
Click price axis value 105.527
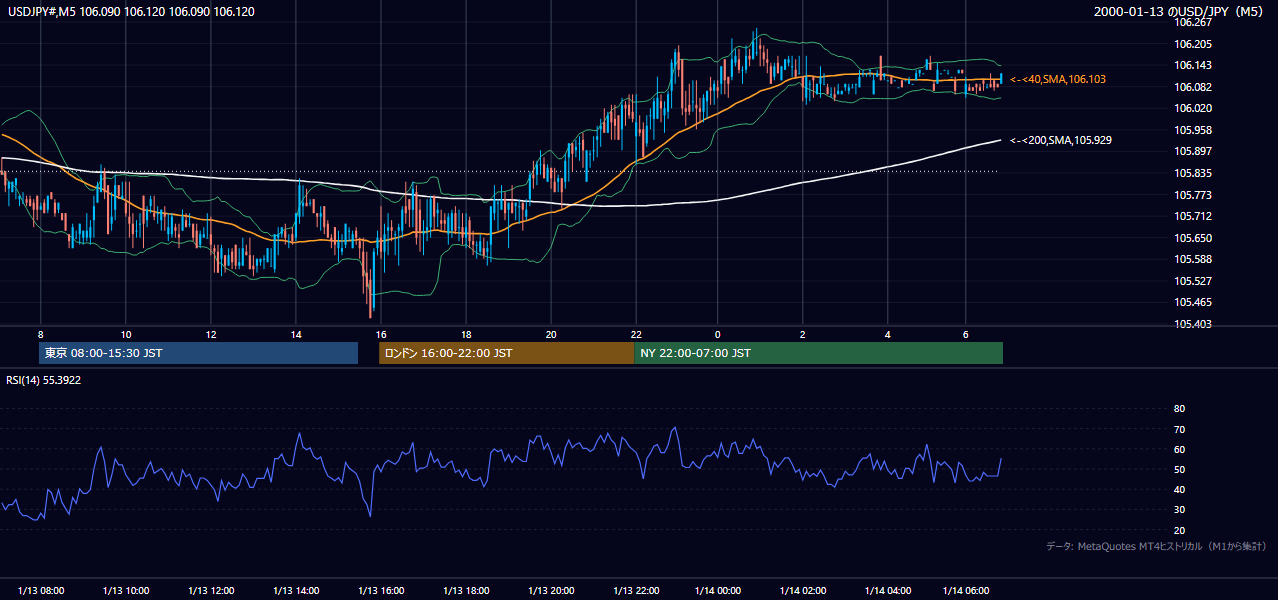[x=1193, y=281]
